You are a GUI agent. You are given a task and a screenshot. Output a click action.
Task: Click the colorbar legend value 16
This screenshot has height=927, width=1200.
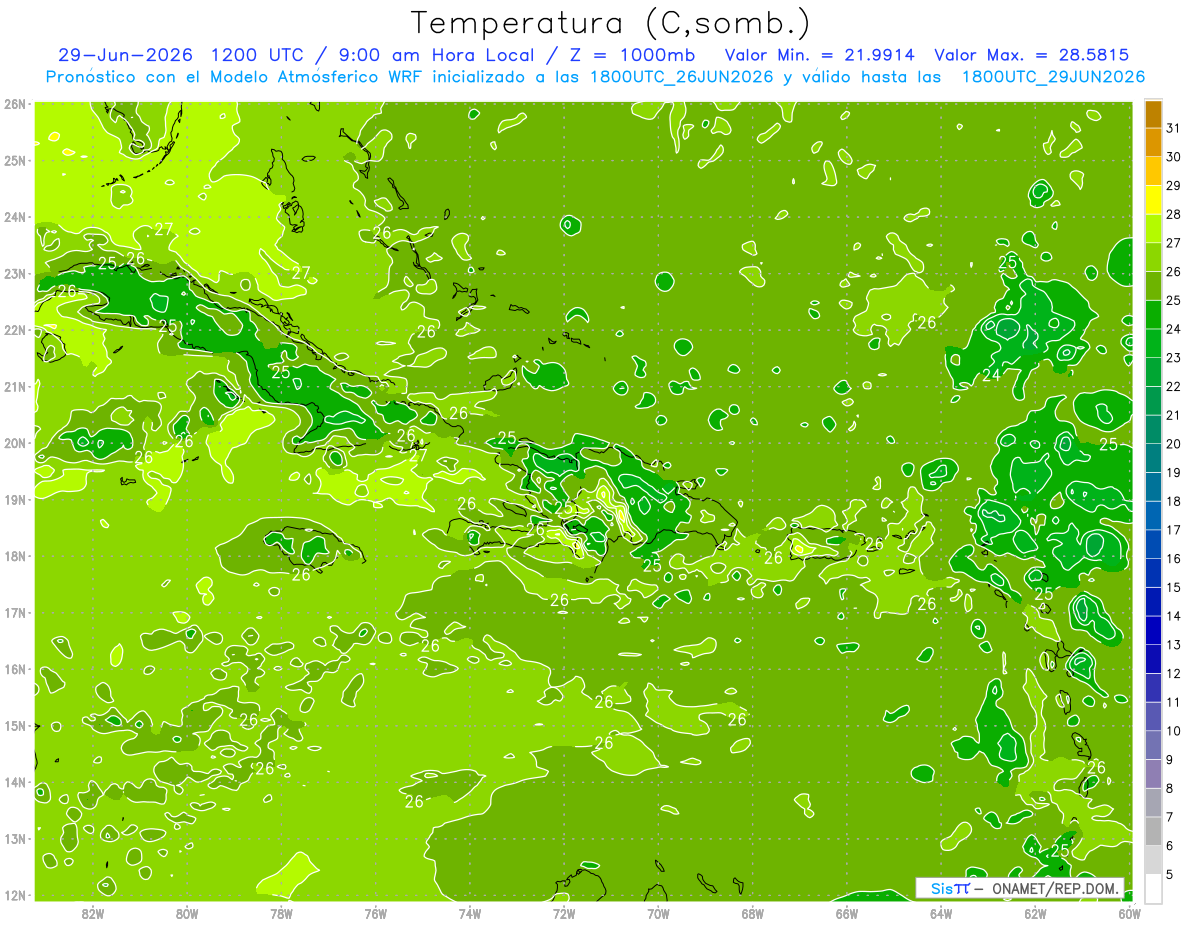click(x=1173, y=558)
